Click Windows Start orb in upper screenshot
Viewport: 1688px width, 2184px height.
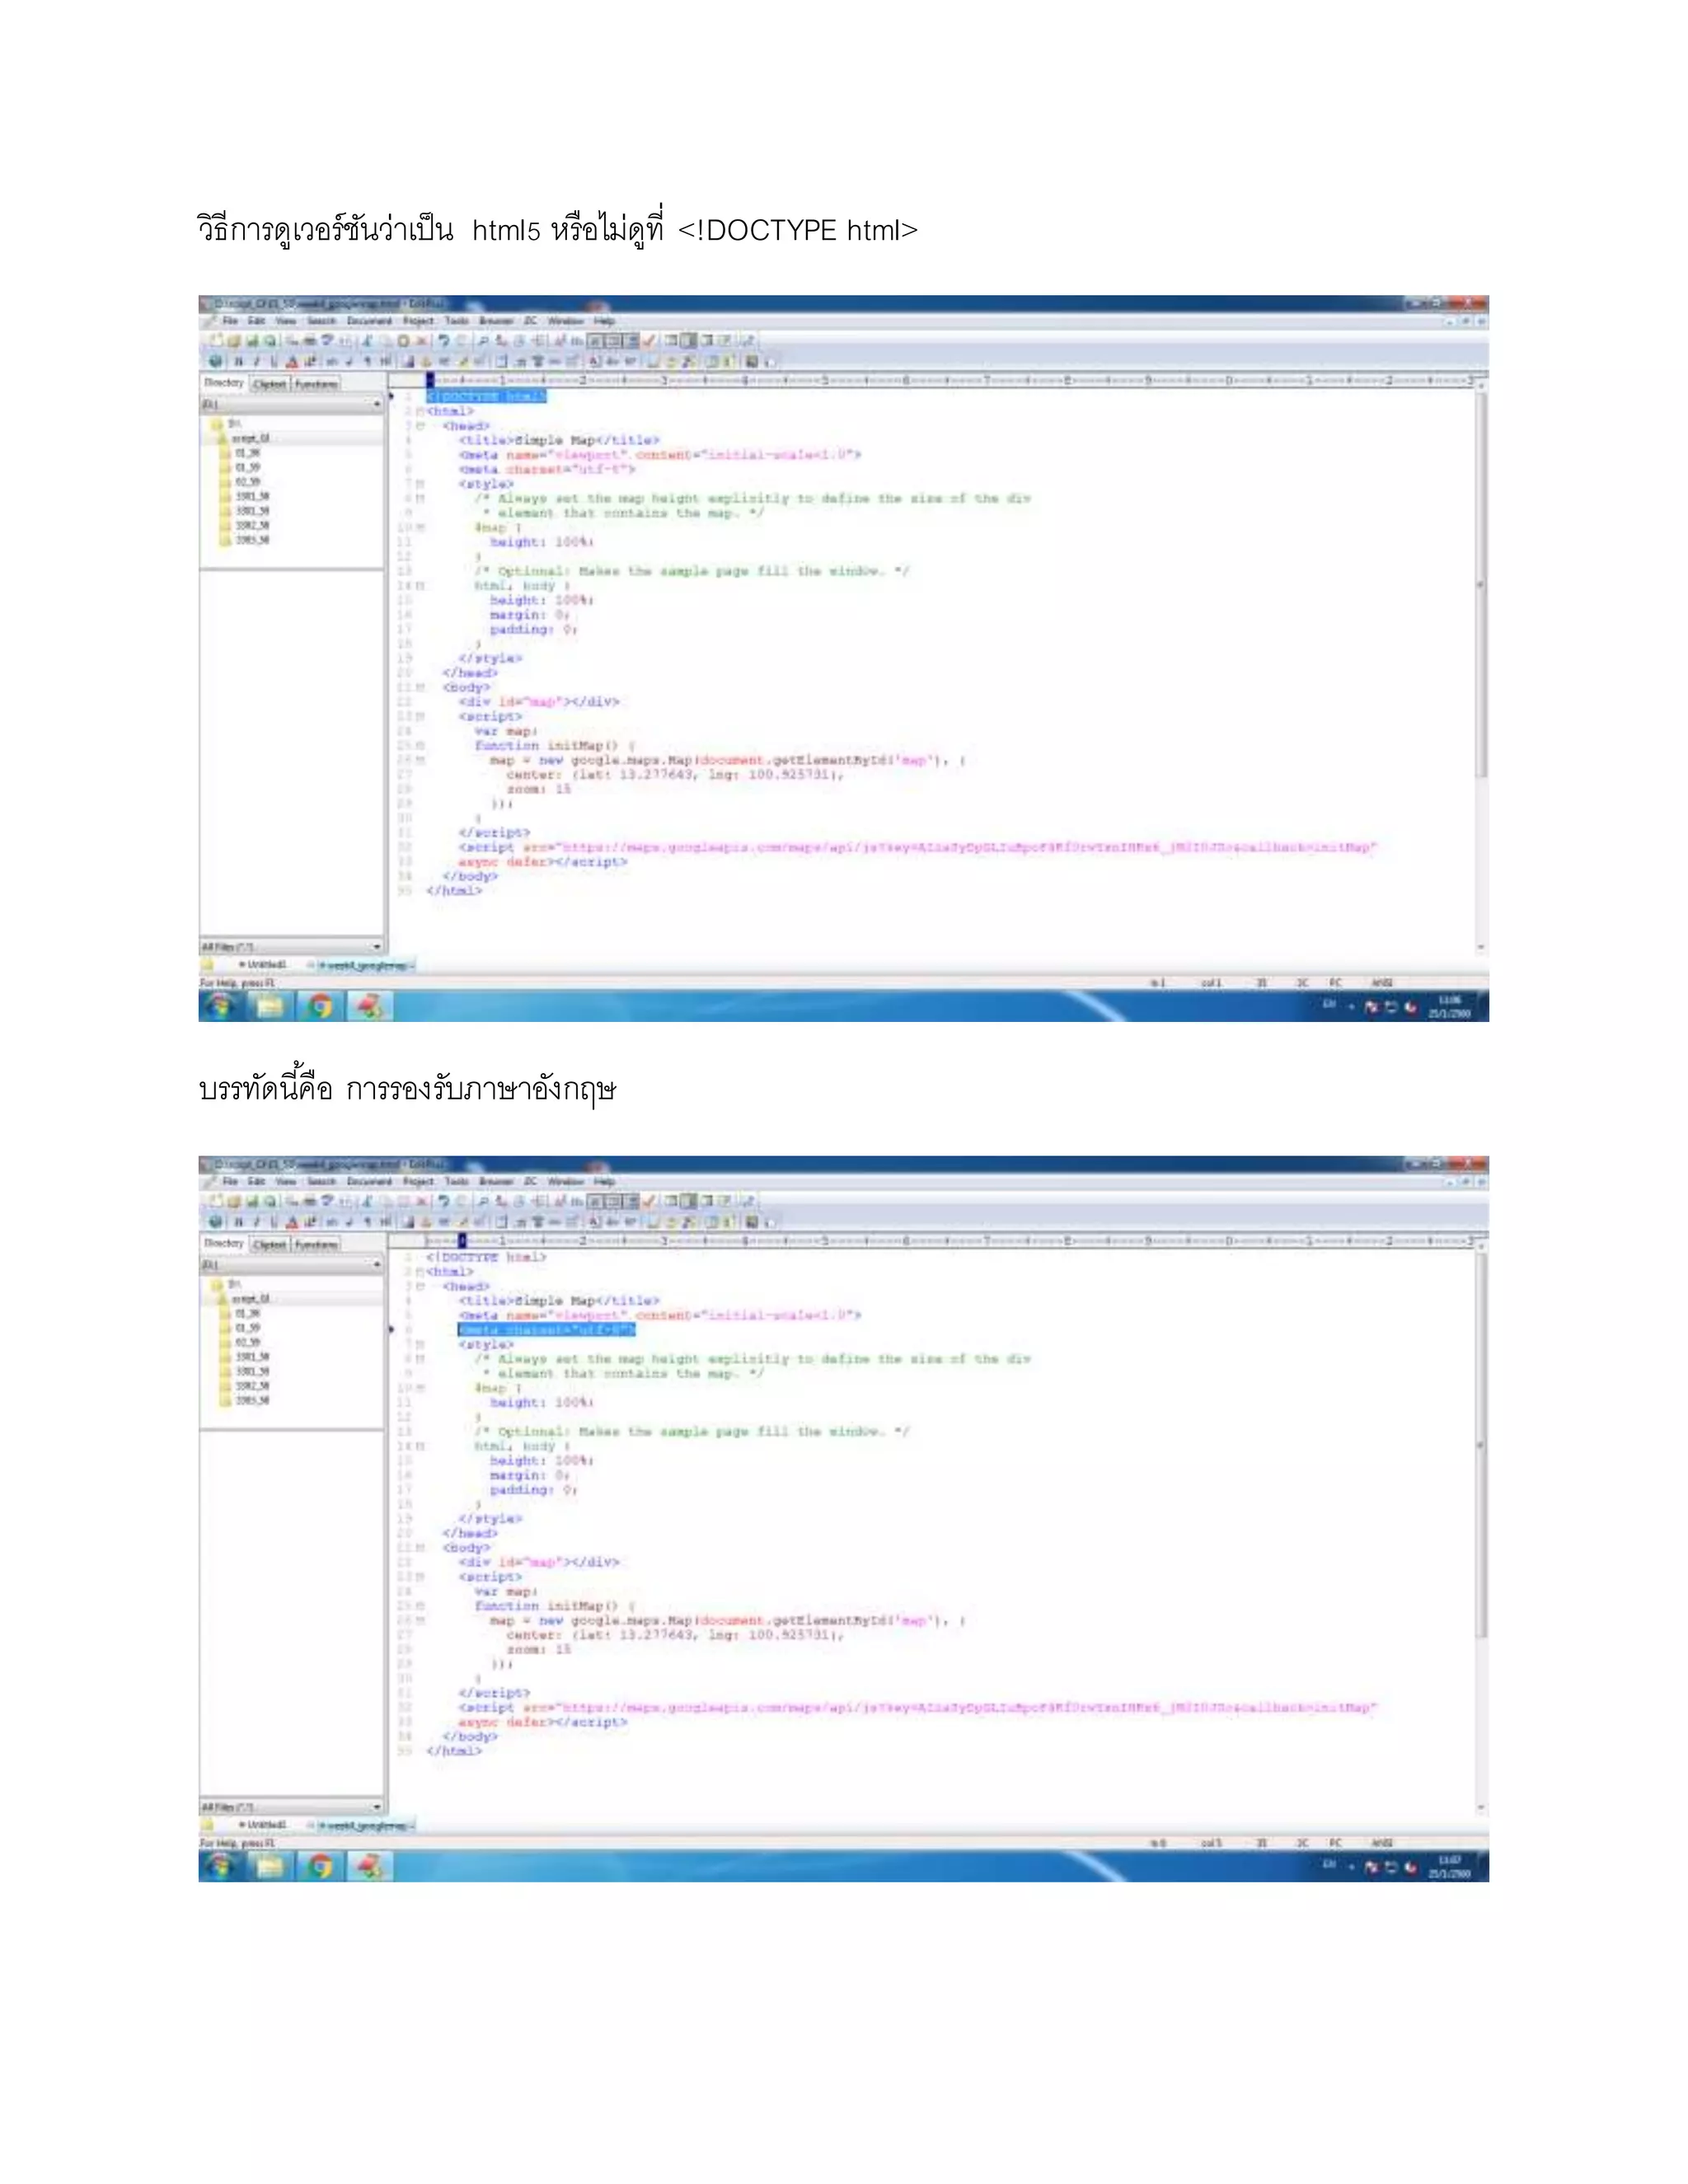[x=220, y=1005]
